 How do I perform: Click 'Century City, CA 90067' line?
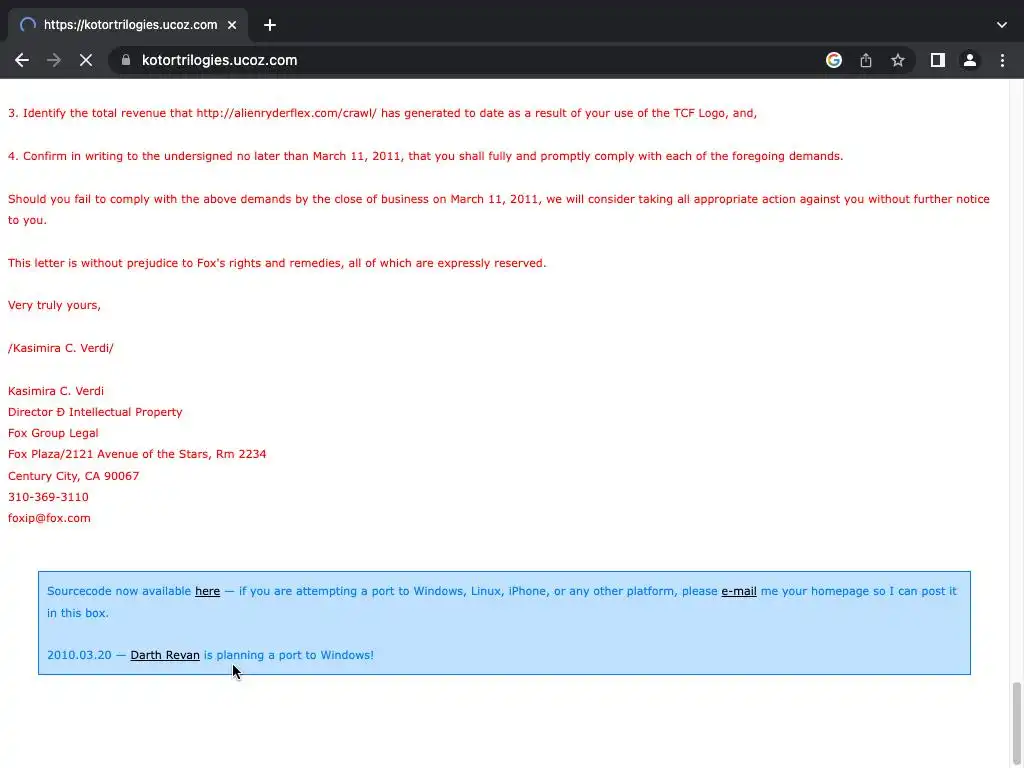coord(73,476)
